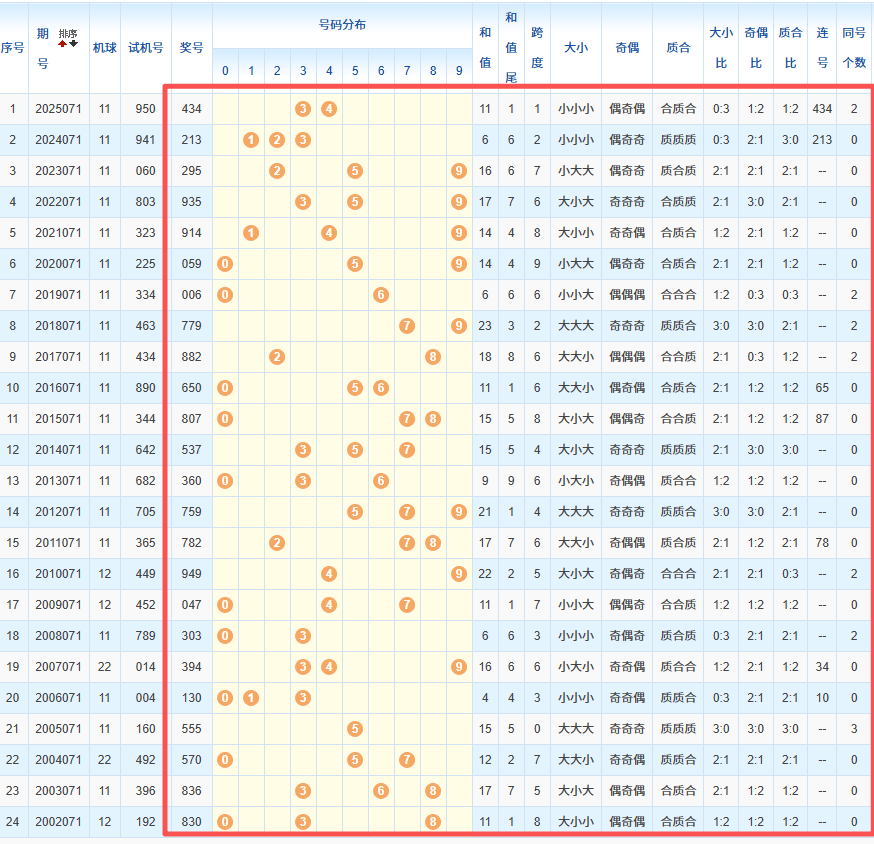
Task: Click the red ascending sort arrow
Action: point(63,44)
